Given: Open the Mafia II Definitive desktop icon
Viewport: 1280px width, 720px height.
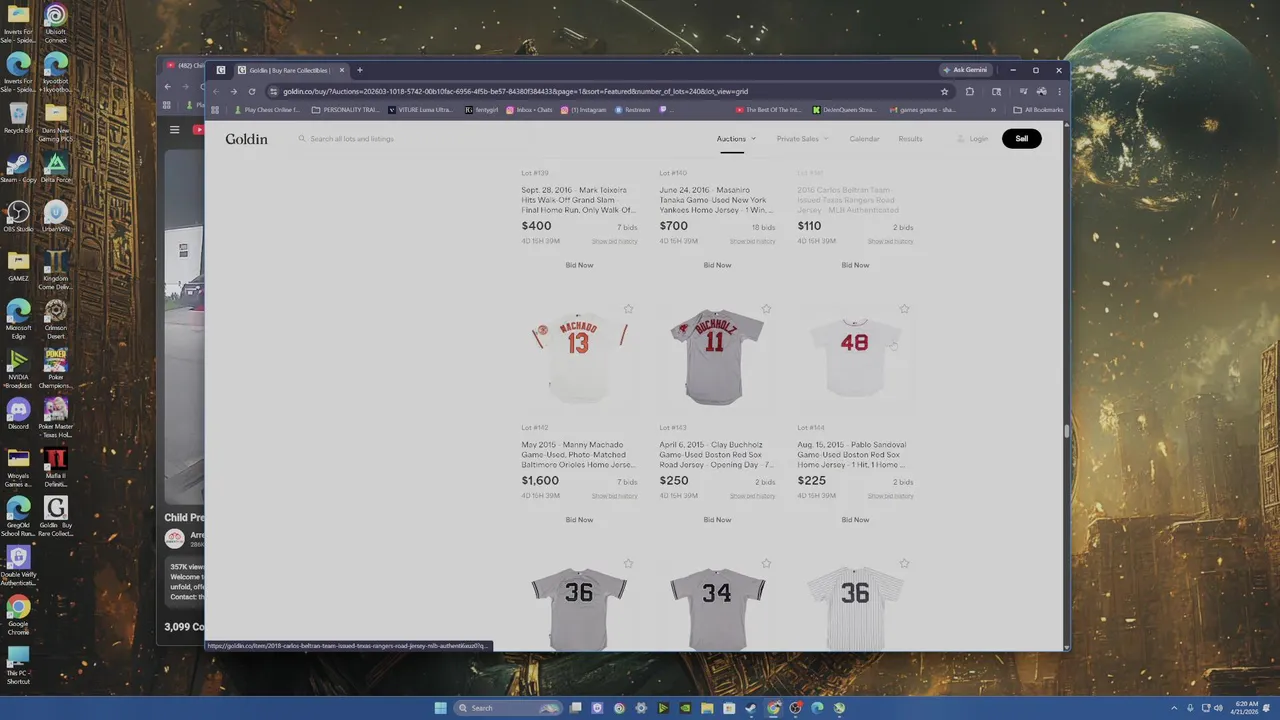Looking at the screenshot, I should [56, 467].
